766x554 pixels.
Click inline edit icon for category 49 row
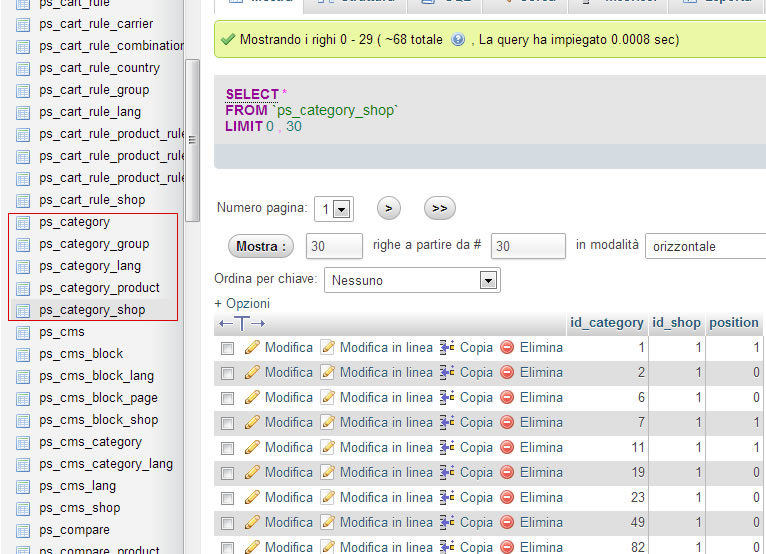[327, 522]
